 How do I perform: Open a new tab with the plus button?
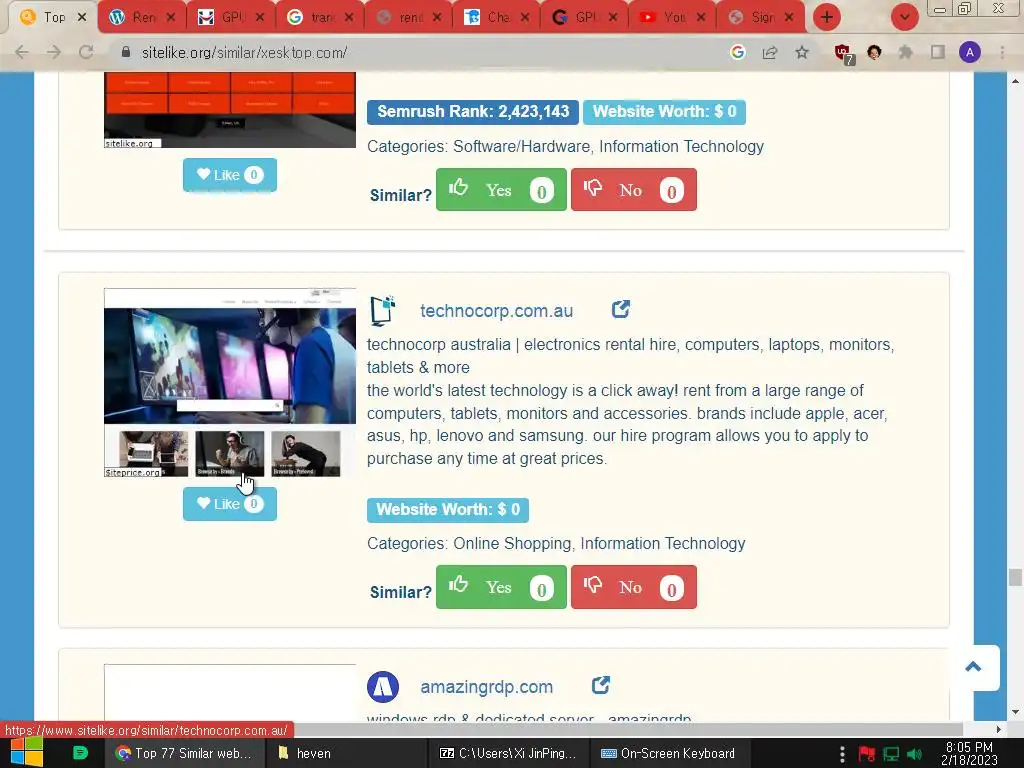point(827,17)
